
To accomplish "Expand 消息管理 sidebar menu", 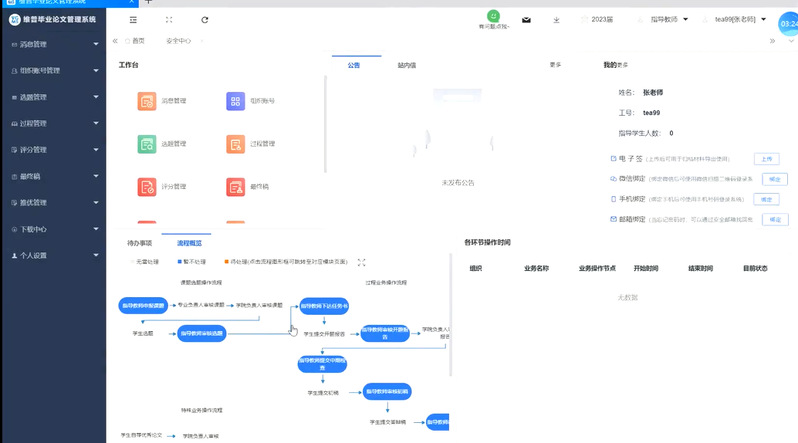I will click(x=53, y=44).
